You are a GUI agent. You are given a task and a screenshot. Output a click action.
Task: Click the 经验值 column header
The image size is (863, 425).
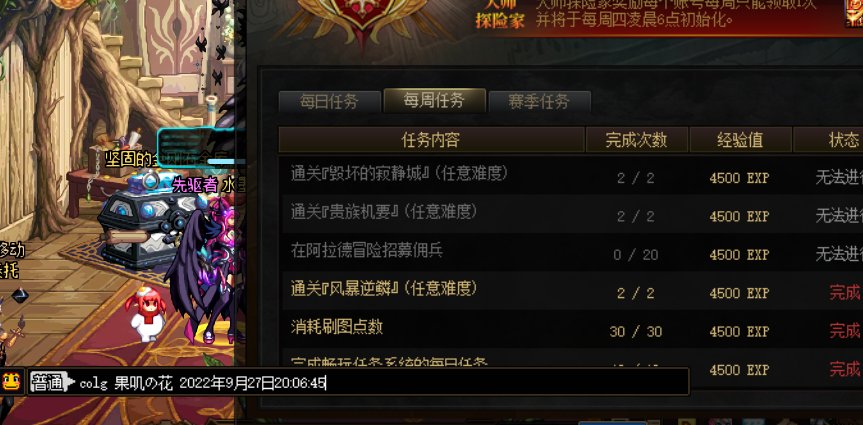740,140
